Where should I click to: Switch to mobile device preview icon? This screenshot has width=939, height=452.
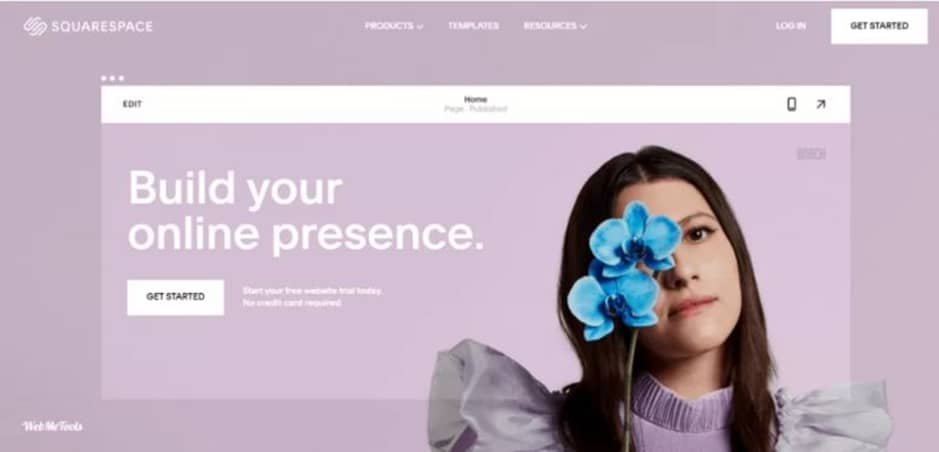pos(791,104)
